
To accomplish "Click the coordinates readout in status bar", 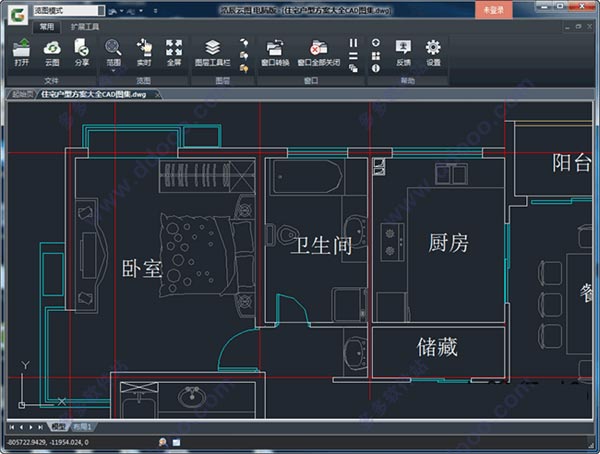I will click(48, 442).
